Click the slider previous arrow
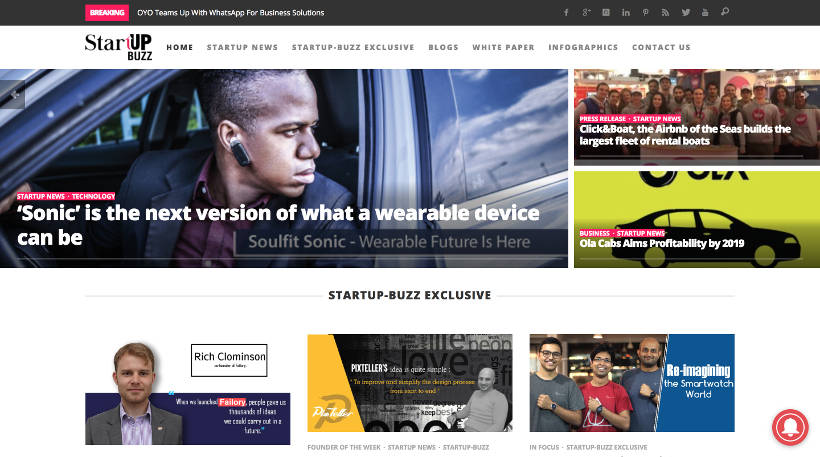The image size is (820, 457). coord(13,94)
